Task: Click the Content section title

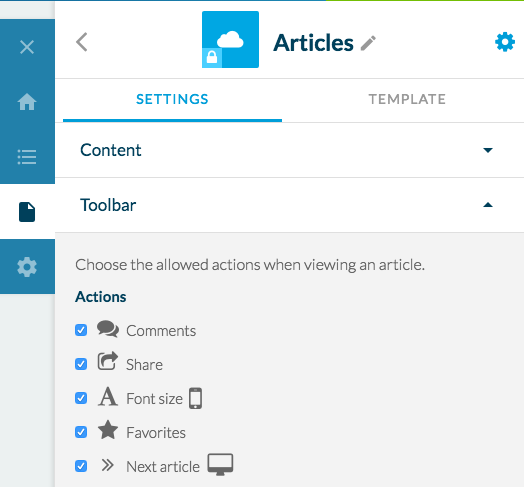Action: [111, 150]
